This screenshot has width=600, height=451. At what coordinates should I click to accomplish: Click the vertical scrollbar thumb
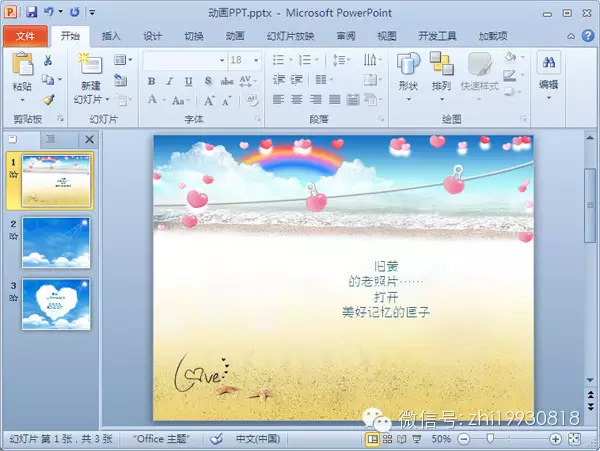click(590, 205)
